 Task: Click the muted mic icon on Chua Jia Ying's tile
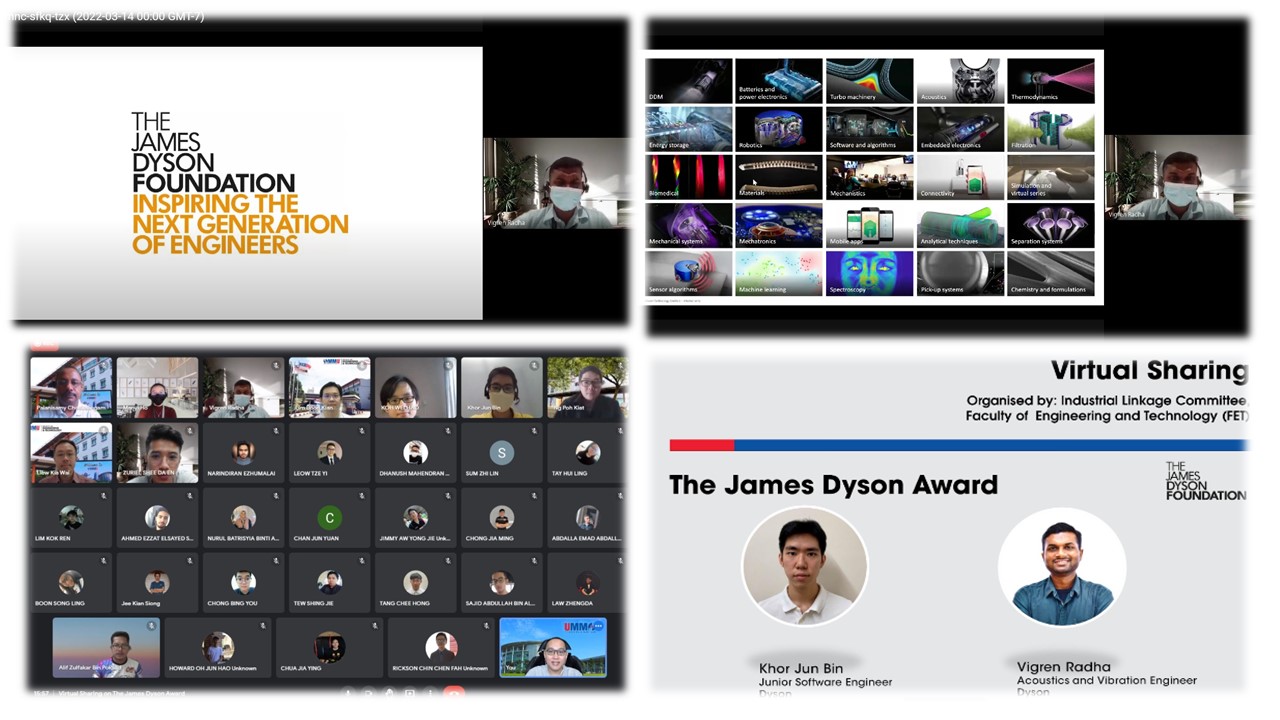(375, 626)
